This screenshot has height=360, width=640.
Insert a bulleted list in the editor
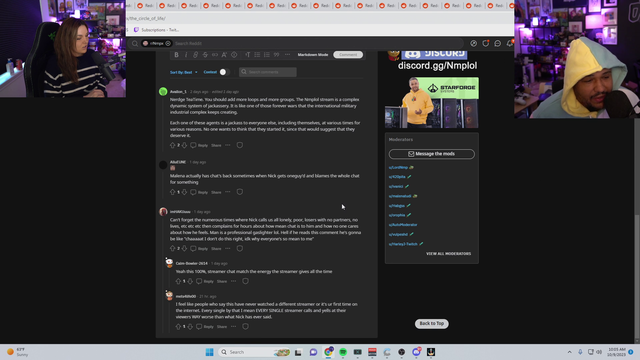pyautogui.click(x=257, y=55)
